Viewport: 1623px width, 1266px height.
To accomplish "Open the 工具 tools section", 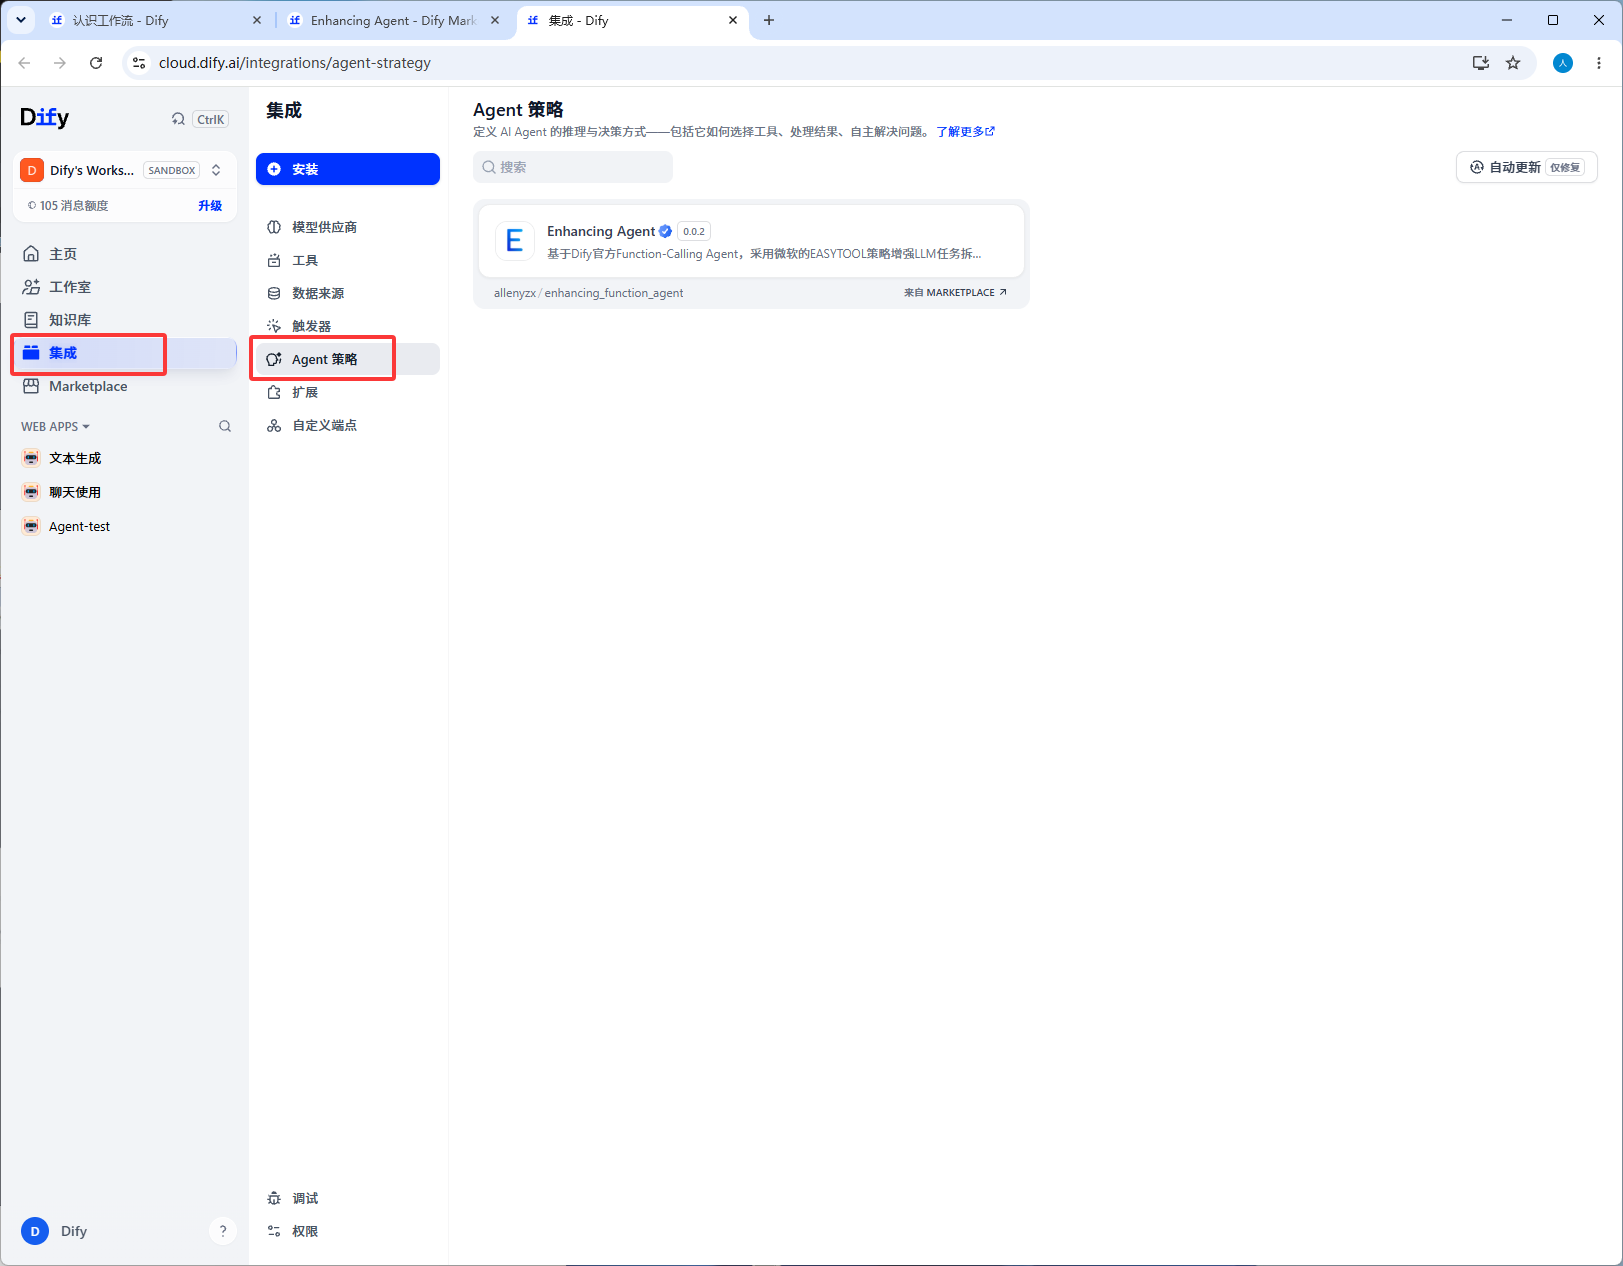I will tap(348, 260).
